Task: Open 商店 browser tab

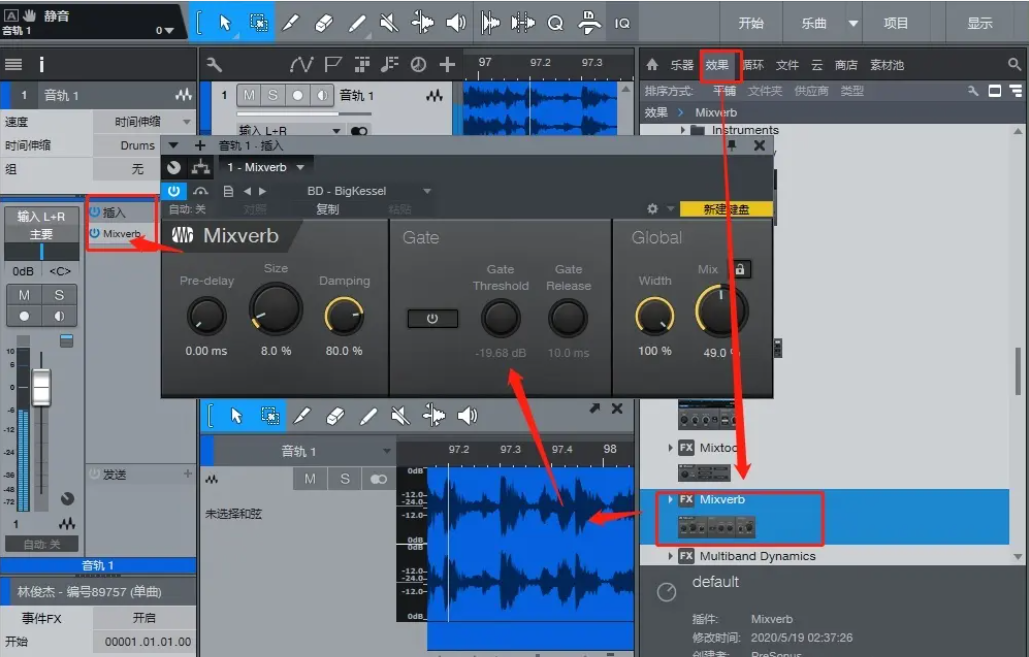Action: pyautogui.click(x=846, y=64)
